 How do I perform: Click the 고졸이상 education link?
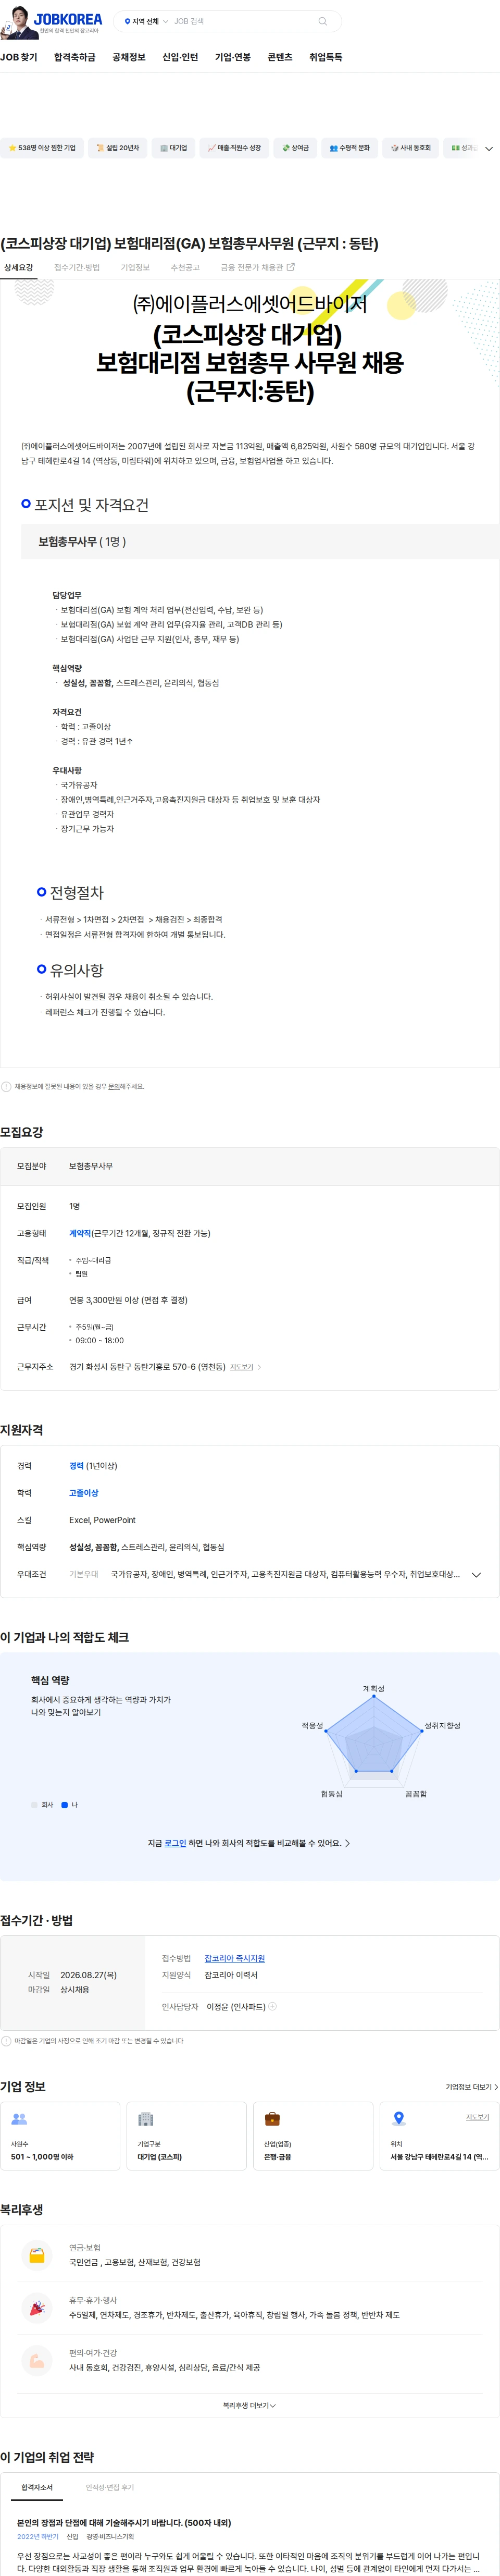84,1493
